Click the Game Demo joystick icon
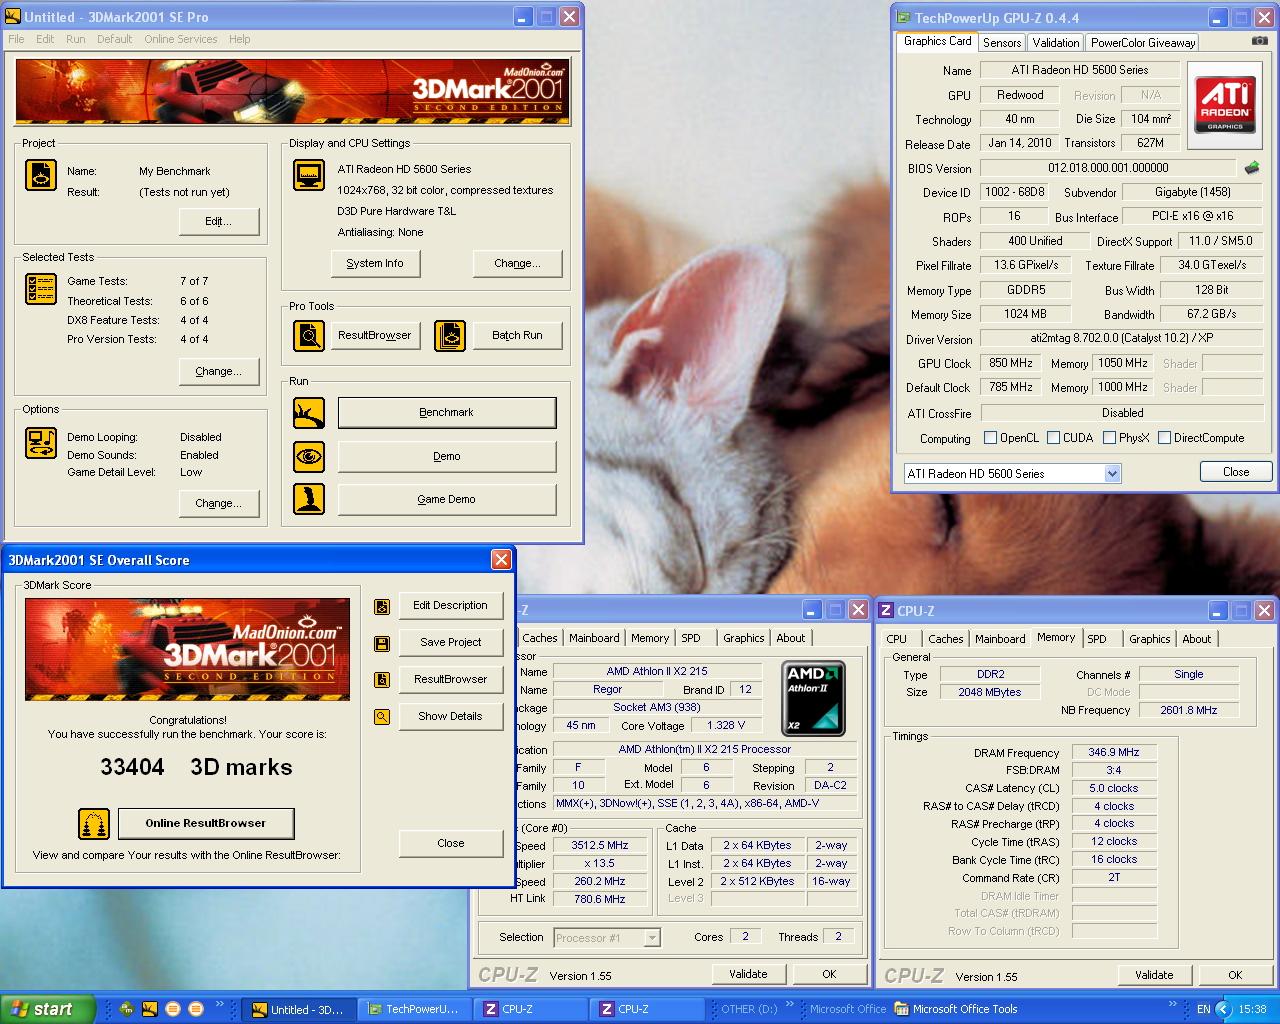 (309, 498)
